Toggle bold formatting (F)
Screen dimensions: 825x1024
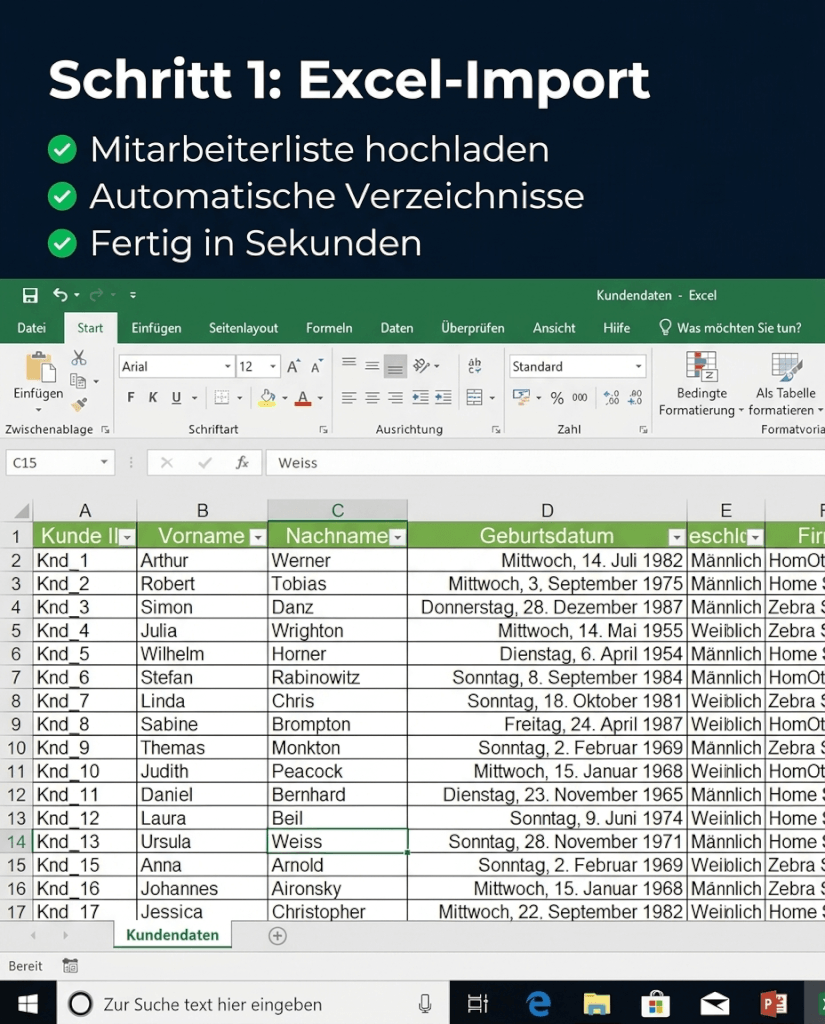[131, 397]
